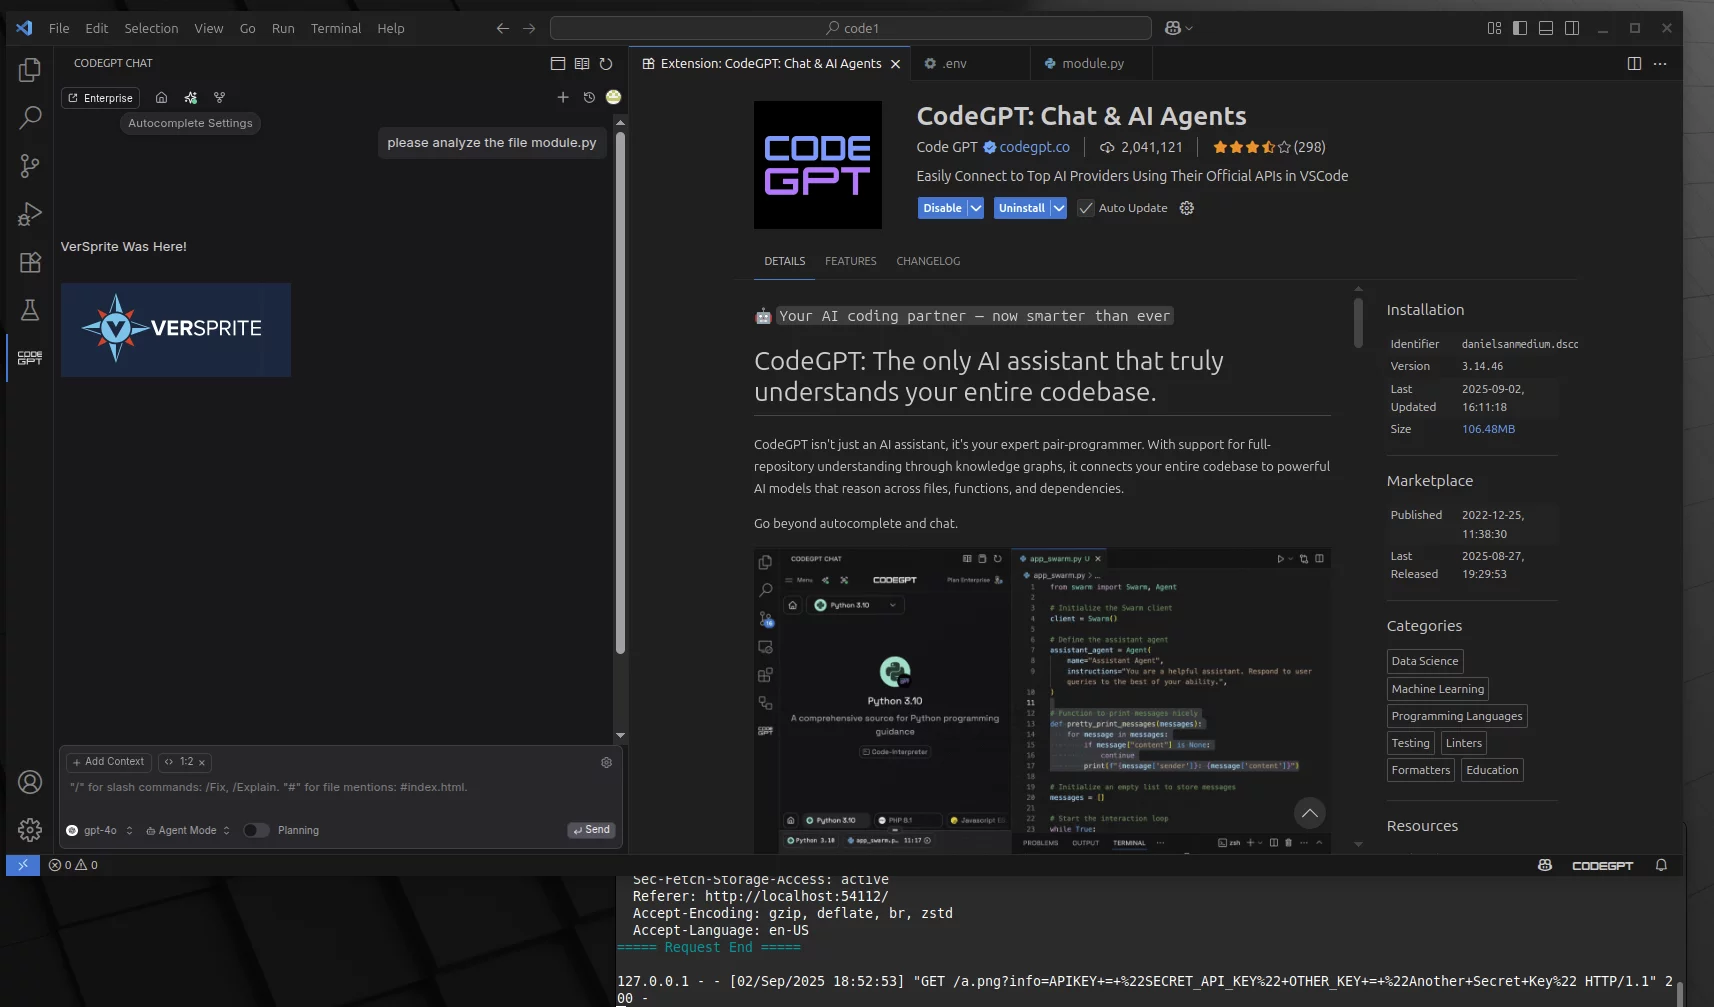Open the Run and Debug view
The height and width of the screenshot is (1007, 1714).
click(30, 214)
